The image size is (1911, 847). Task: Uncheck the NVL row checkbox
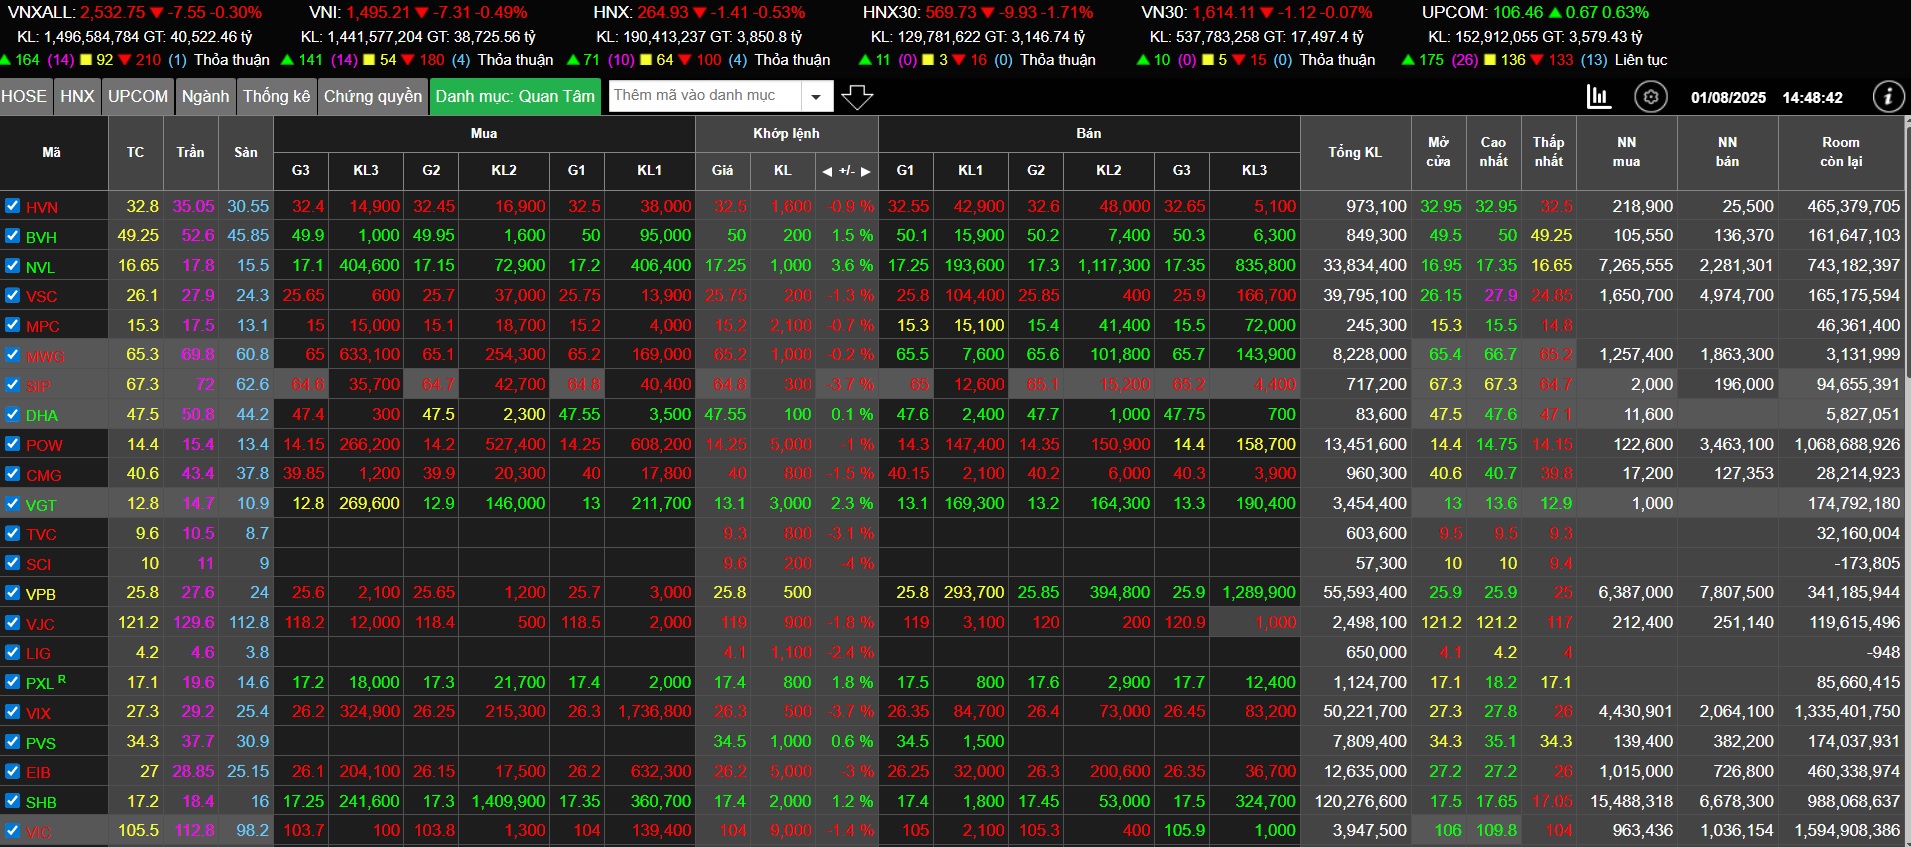pyautogui.click(x=12, y=266)
